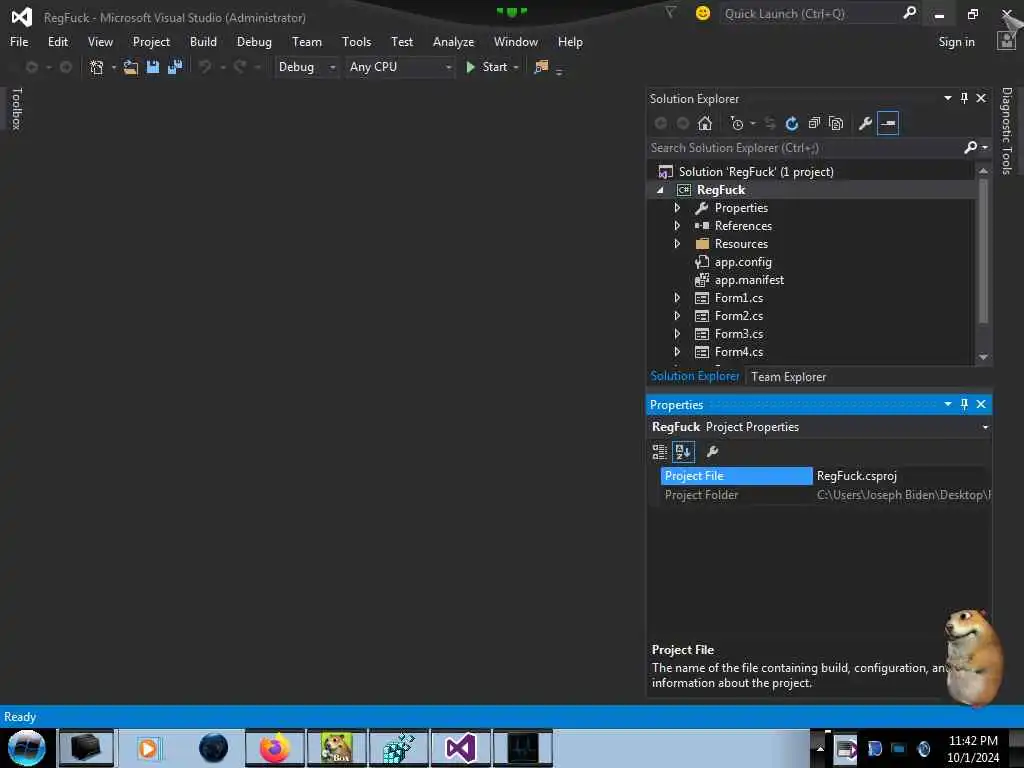The width and height of the screenshot is (1024, 768).
Task: Click the New Project toolbar icon
Action: (x=97, y=67)
